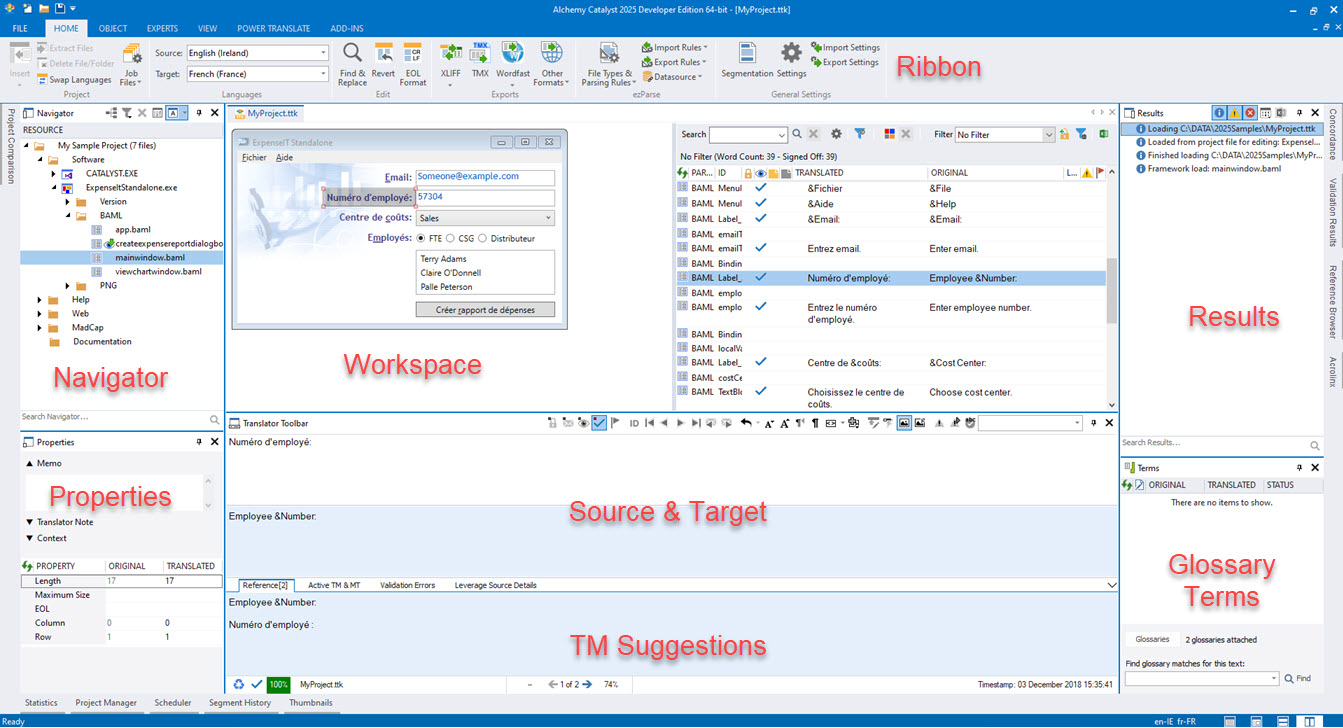Click Find button beside glossary search
The image size is (1343, 728).
point(1297,679)
